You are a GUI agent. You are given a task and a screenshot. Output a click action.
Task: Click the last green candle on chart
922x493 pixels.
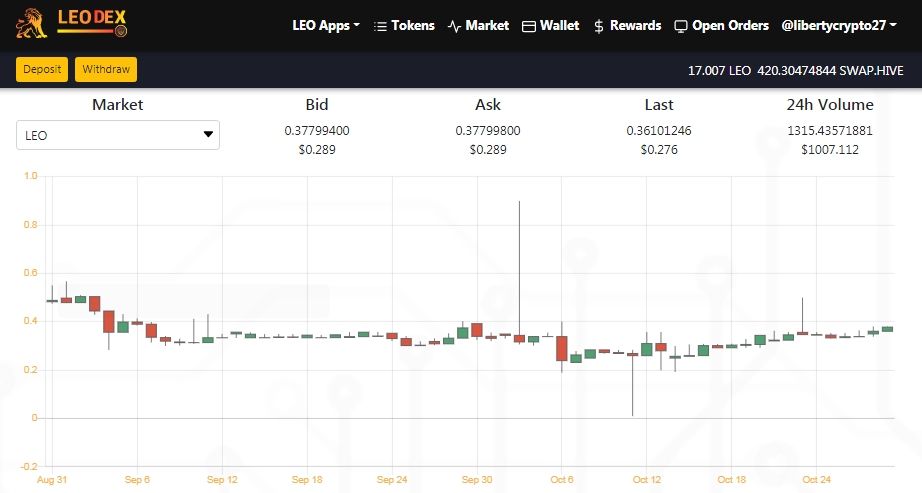(887, 329)
